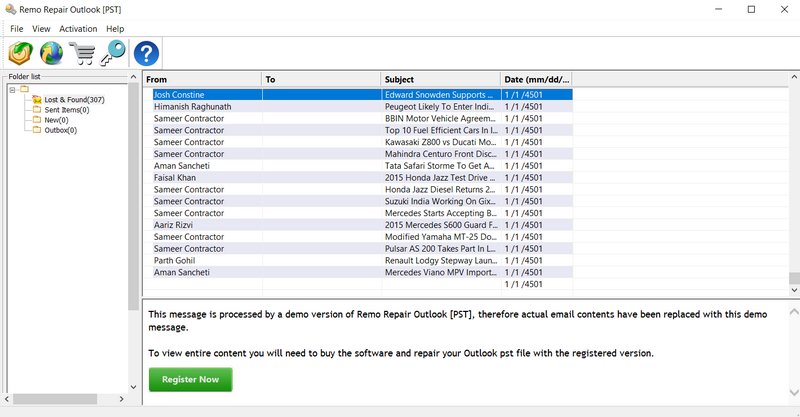Open the View menu
This screenshot has width=800, height=417.
click(x=41, y=29)
